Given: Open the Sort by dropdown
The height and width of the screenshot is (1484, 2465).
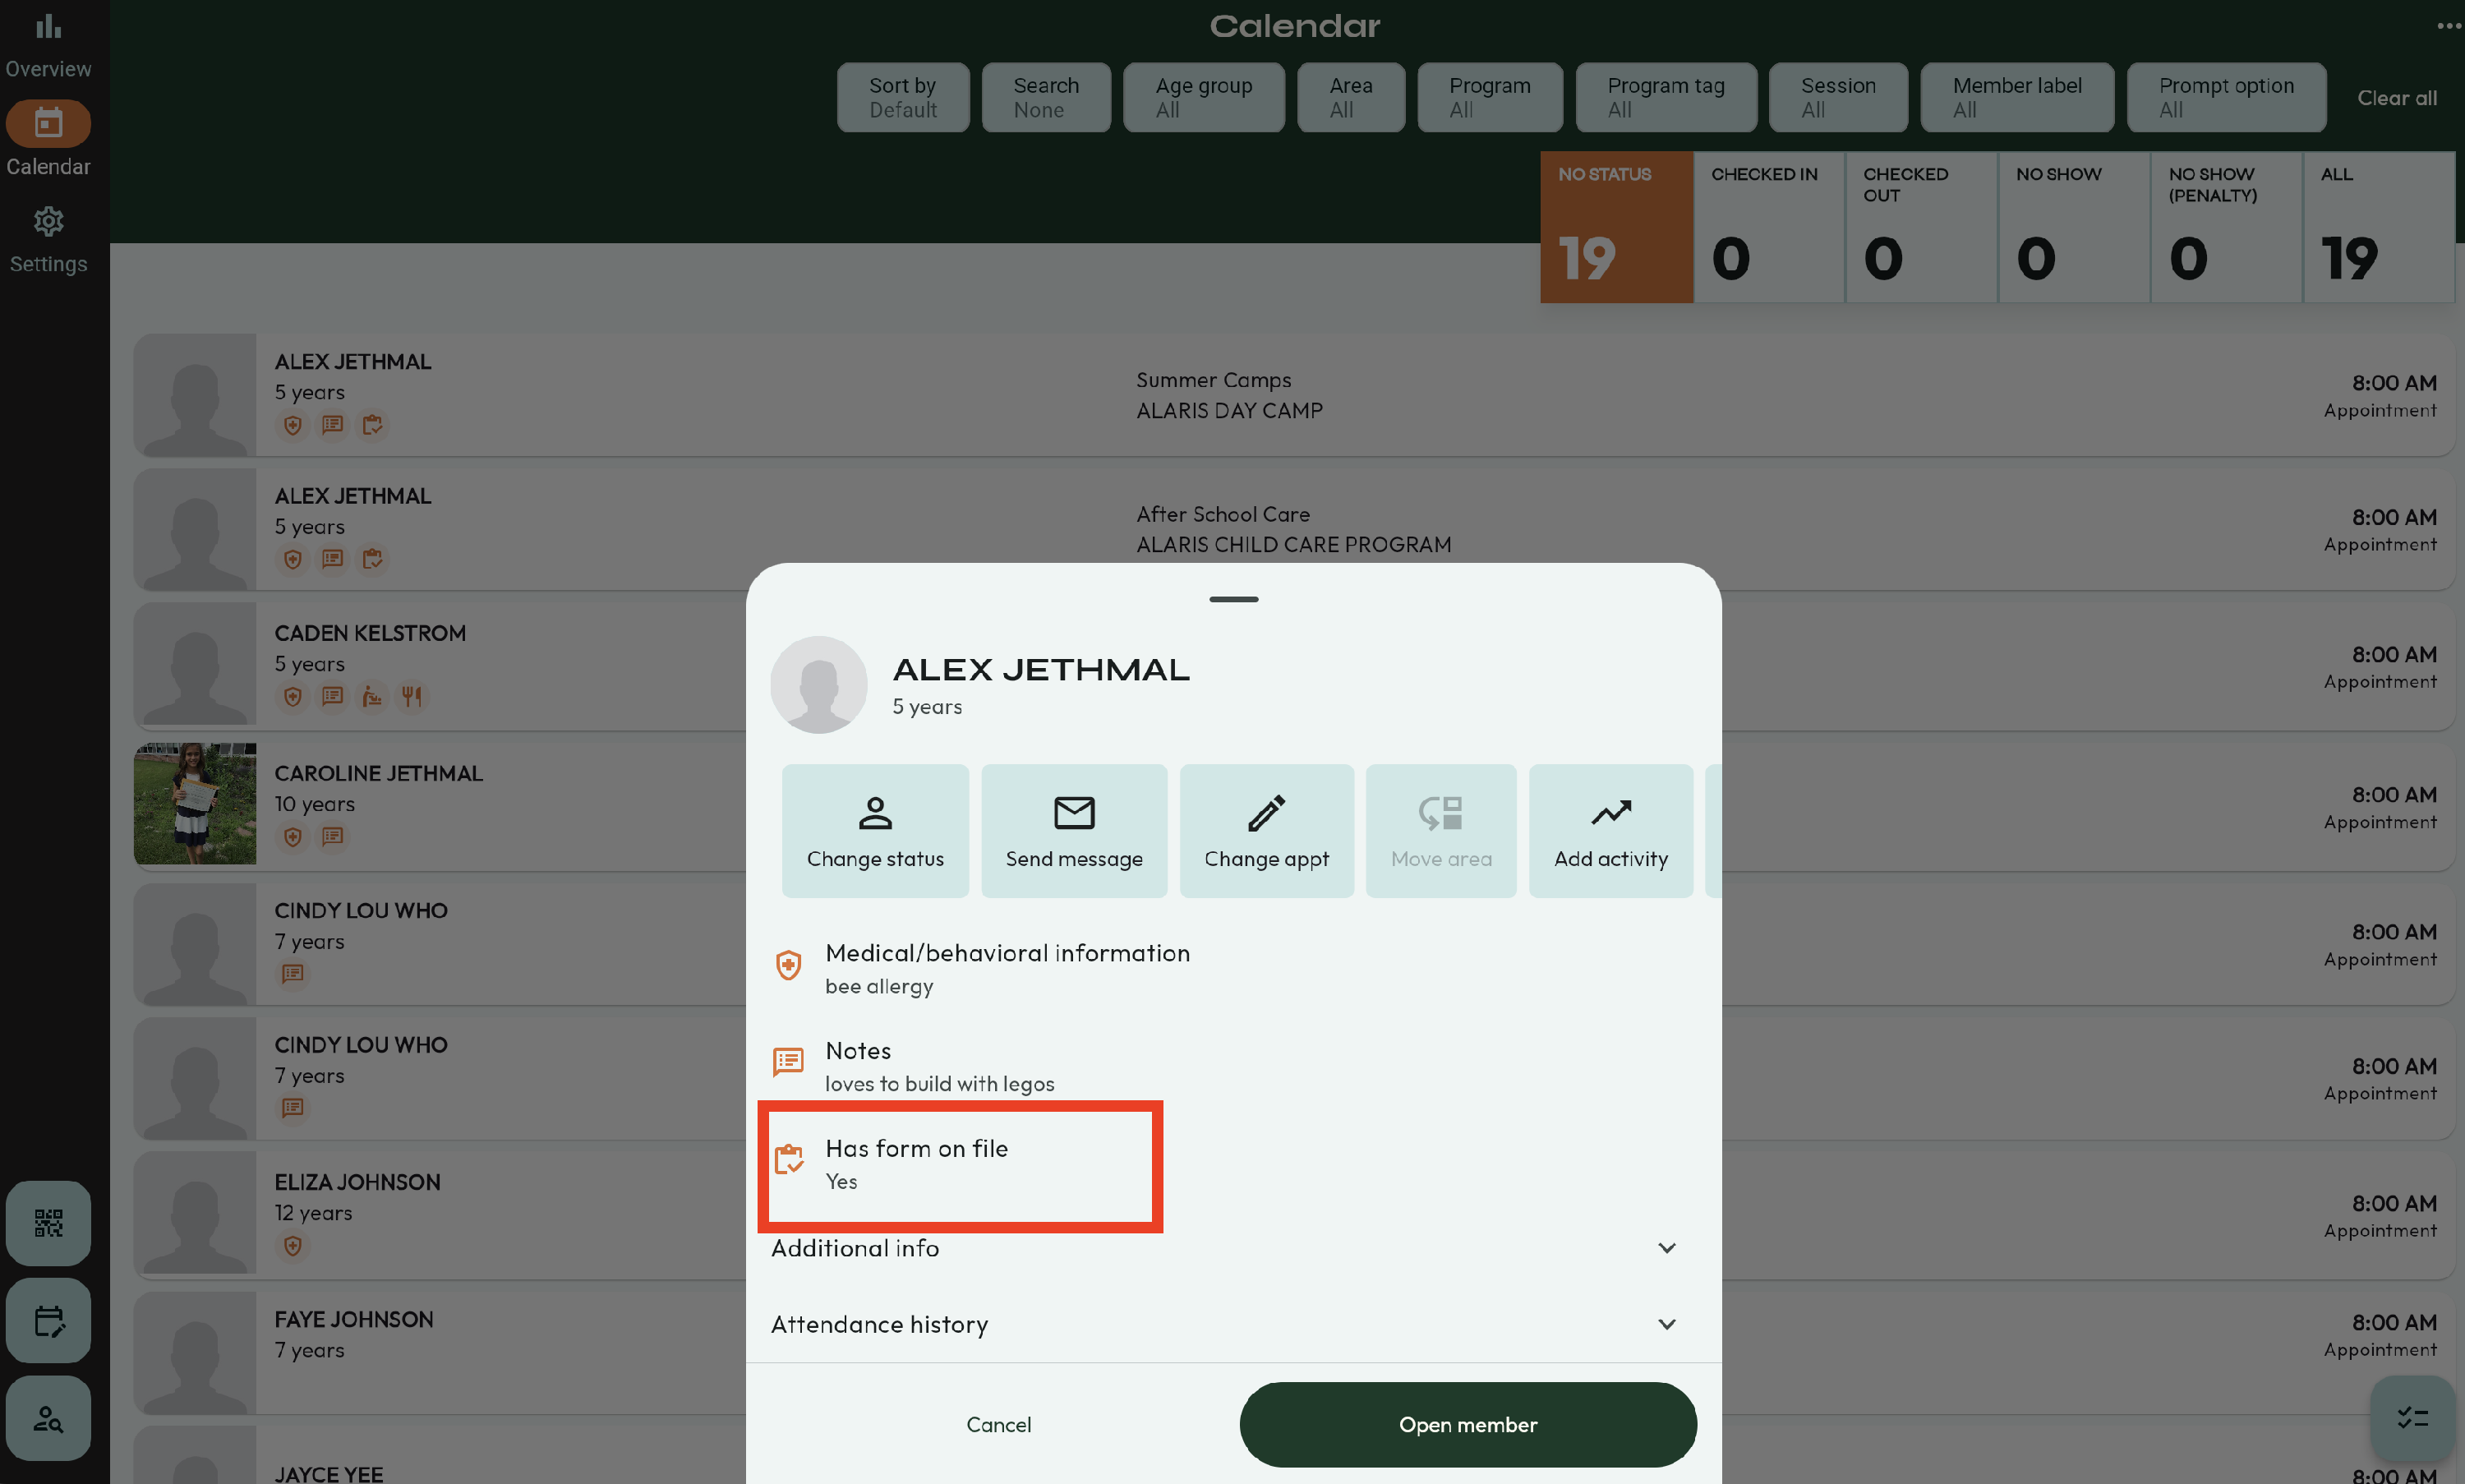Looking at the screenshot, I should coord(902,97).
